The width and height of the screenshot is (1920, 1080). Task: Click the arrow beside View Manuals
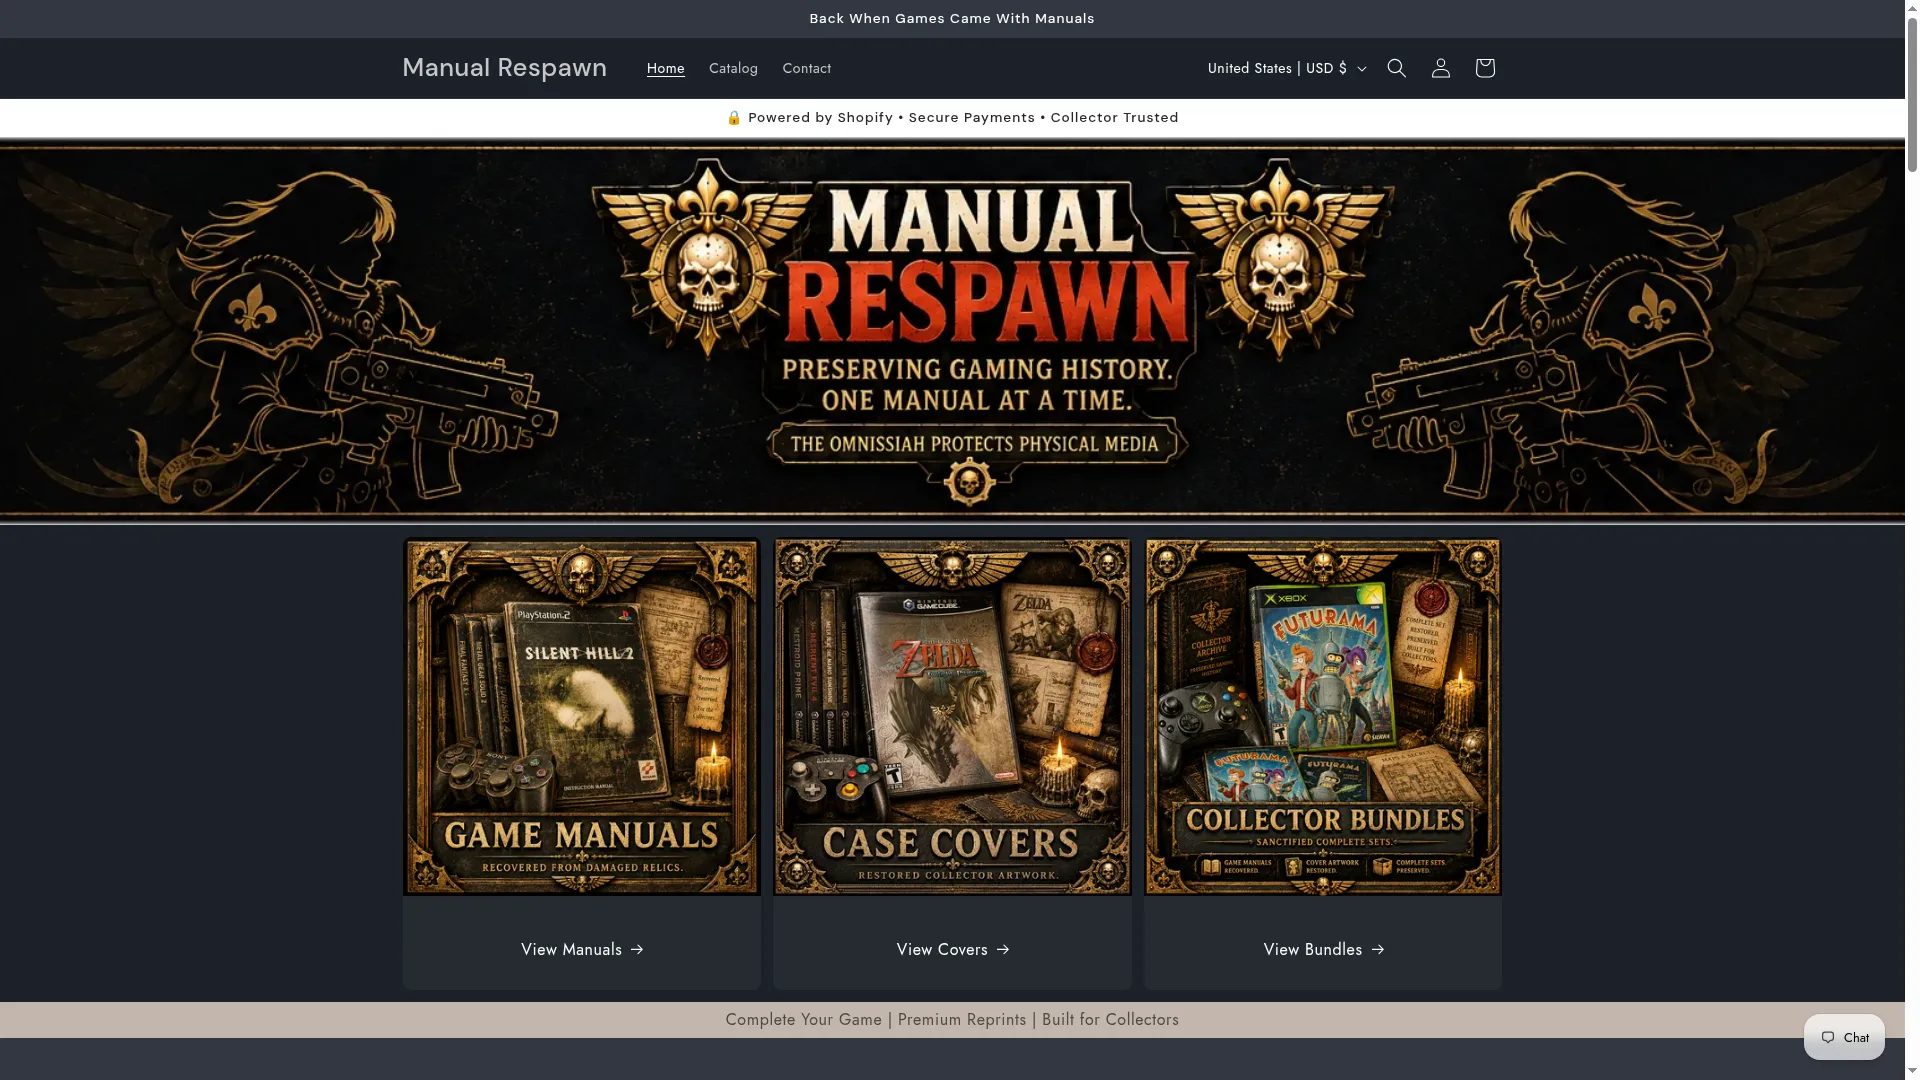coord(637,950)
